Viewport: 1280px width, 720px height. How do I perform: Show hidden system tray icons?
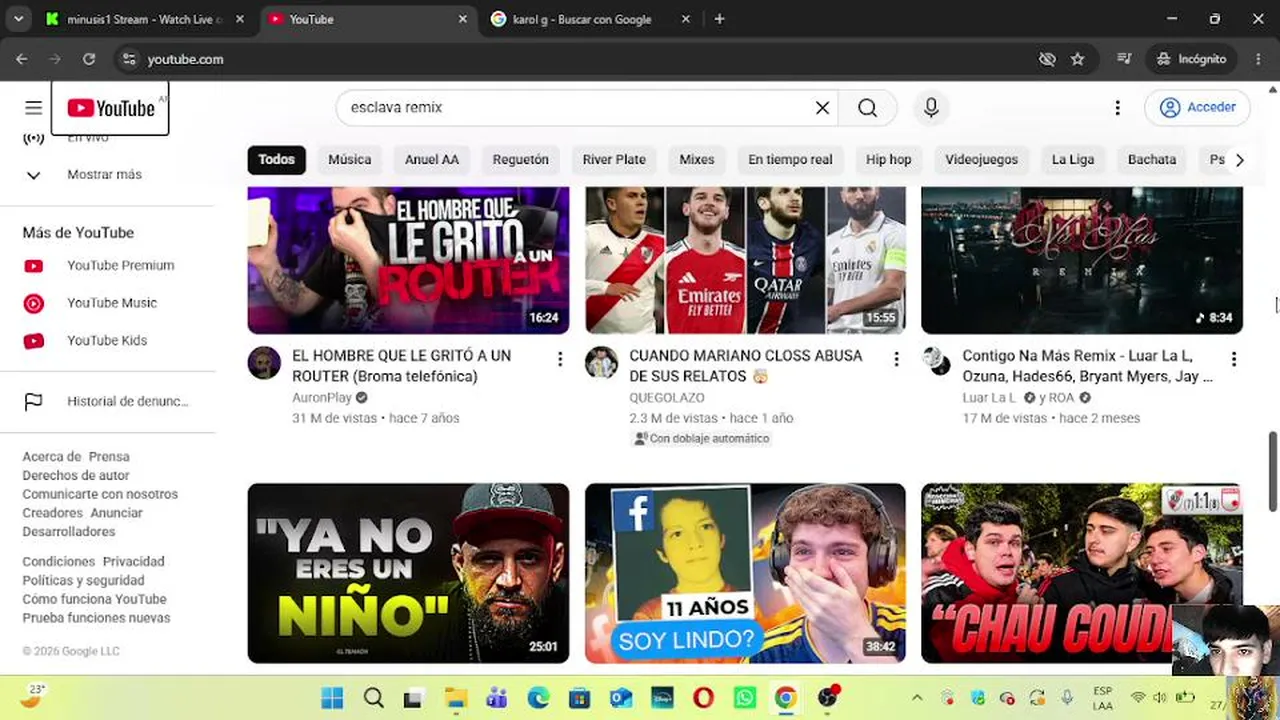point(917,698)
